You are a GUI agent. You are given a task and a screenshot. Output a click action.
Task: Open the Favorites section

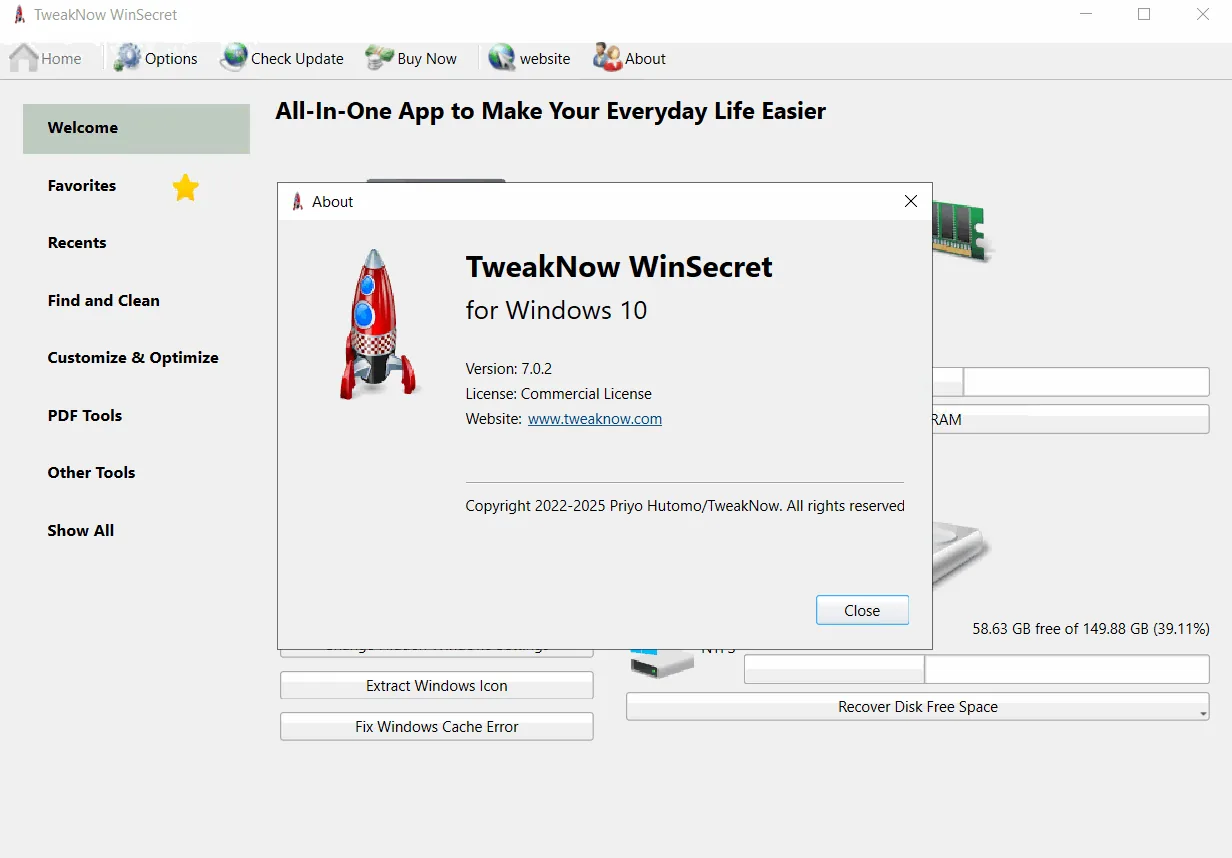[82, 186]
